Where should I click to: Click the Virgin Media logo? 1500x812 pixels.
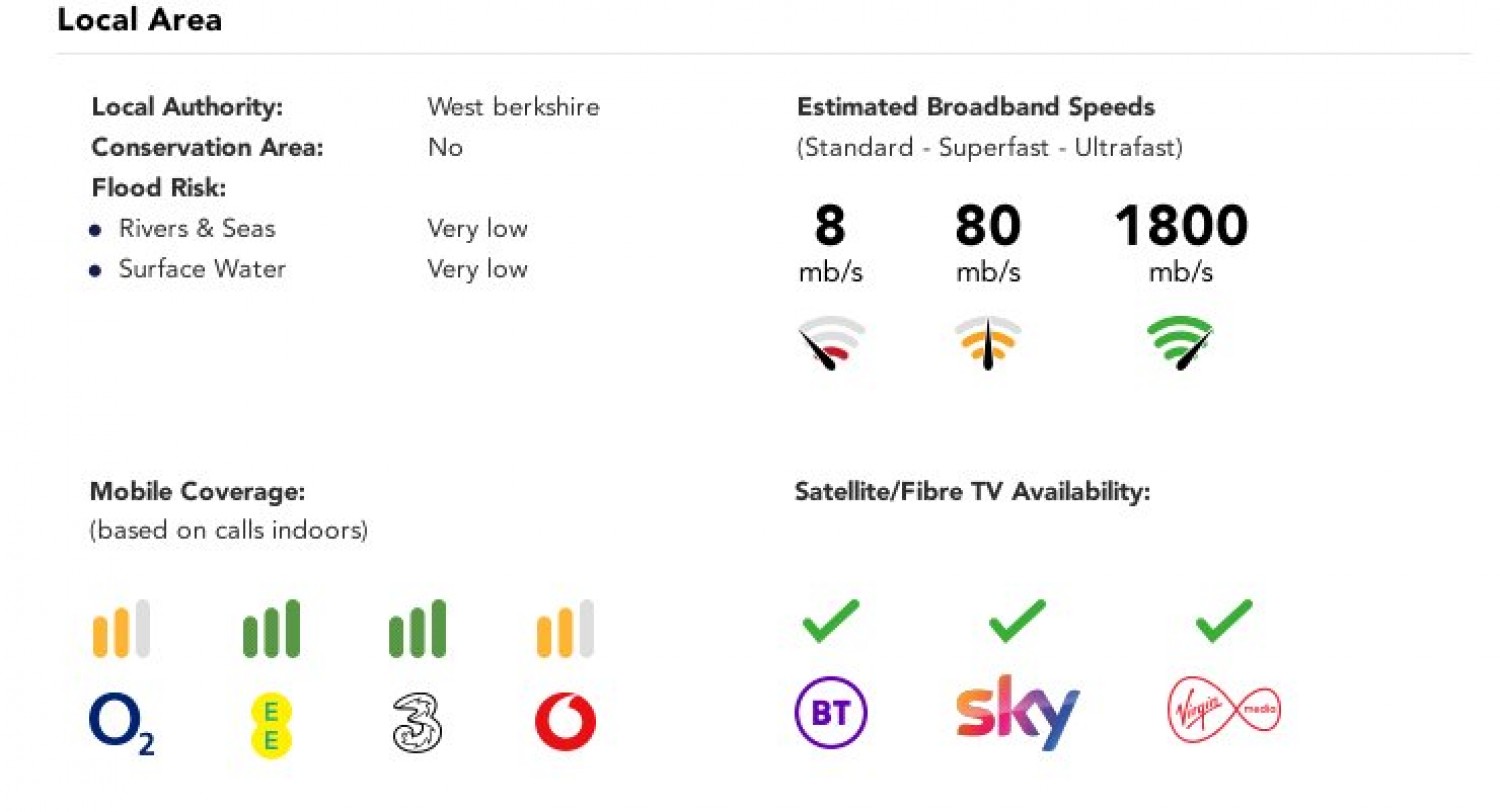pyautogui.click(x=1224, y=712)
